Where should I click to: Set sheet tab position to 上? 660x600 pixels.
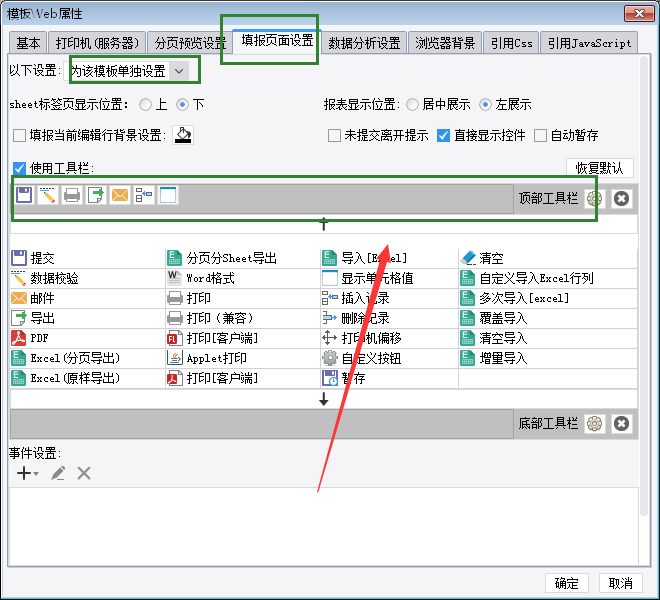146,104
